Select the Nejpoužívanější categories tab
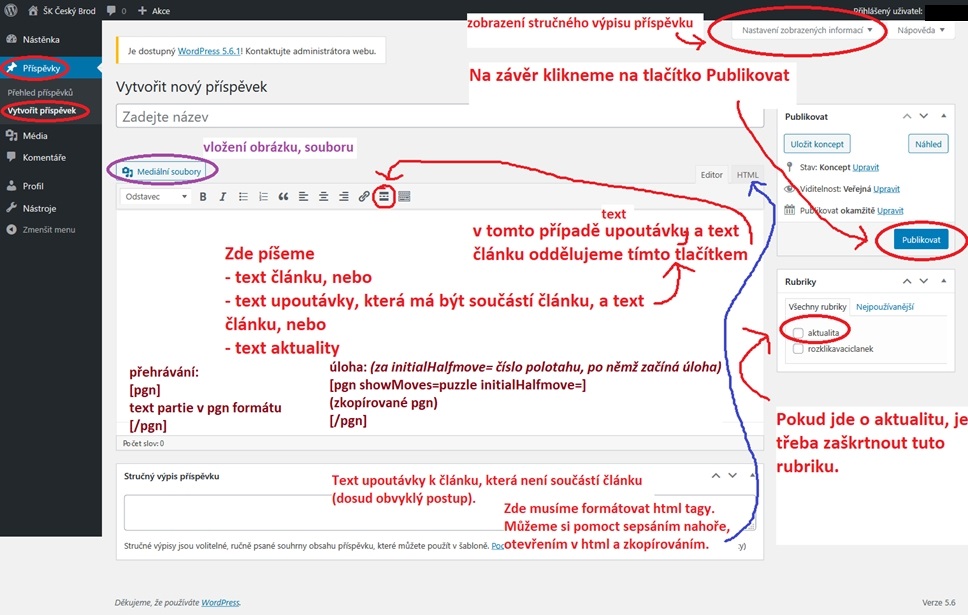This screenshot has width=968, height=615. point(885,307)
